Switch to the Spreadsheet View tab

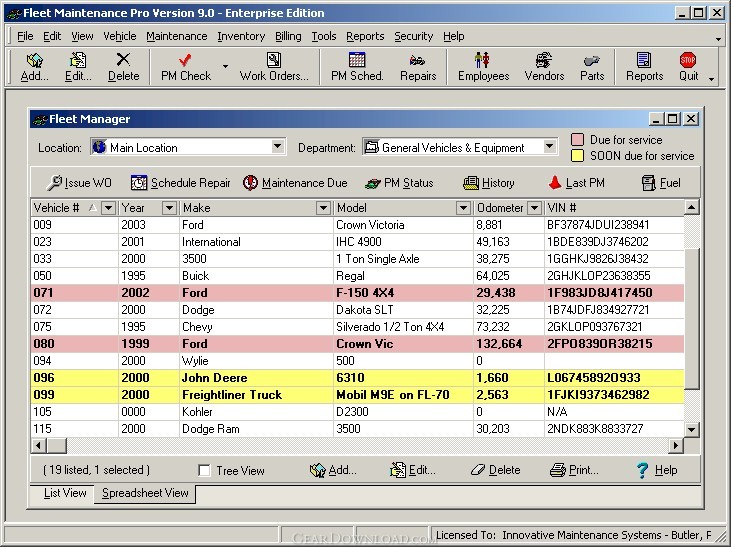tap(145, 493)
